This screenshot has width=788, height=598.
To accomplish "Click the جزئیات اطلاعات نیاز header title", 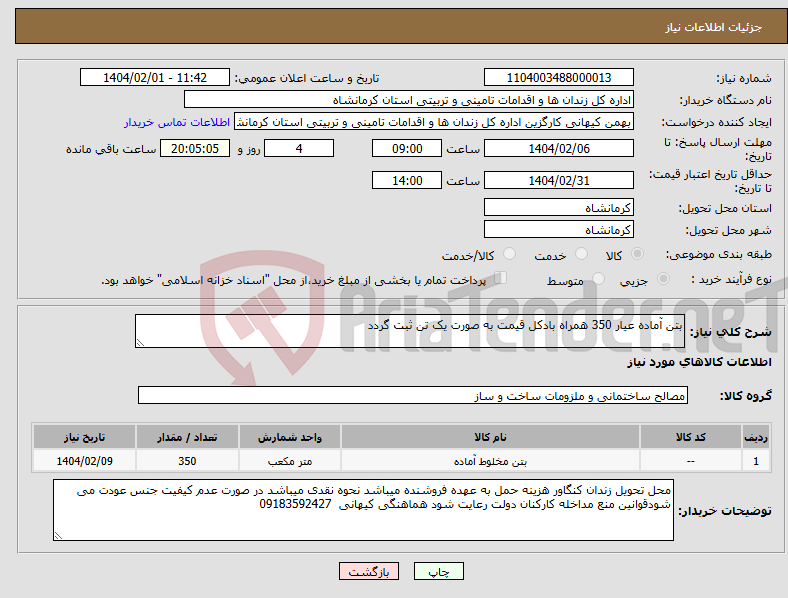I will click(714, 27).
